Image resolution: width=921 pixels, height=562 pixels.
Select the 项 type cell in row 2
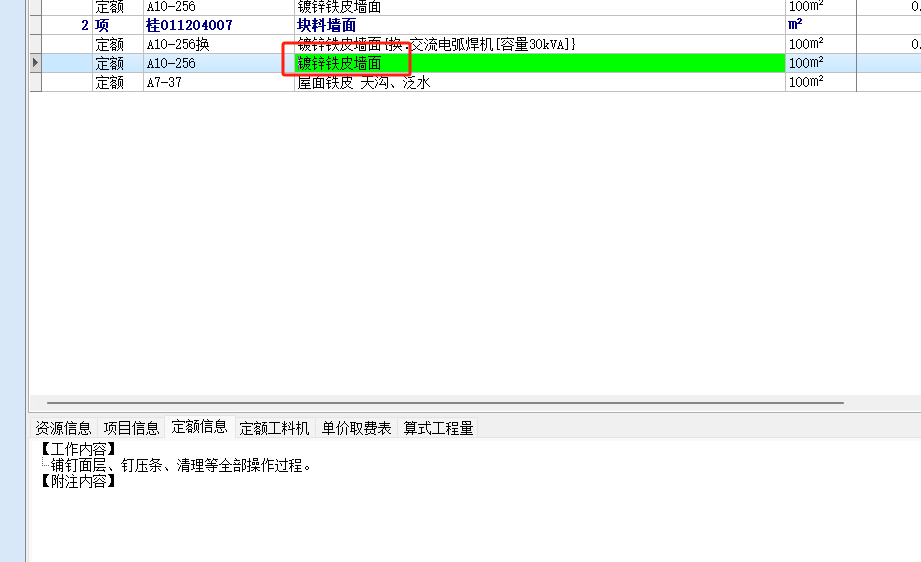coord(118,25)
